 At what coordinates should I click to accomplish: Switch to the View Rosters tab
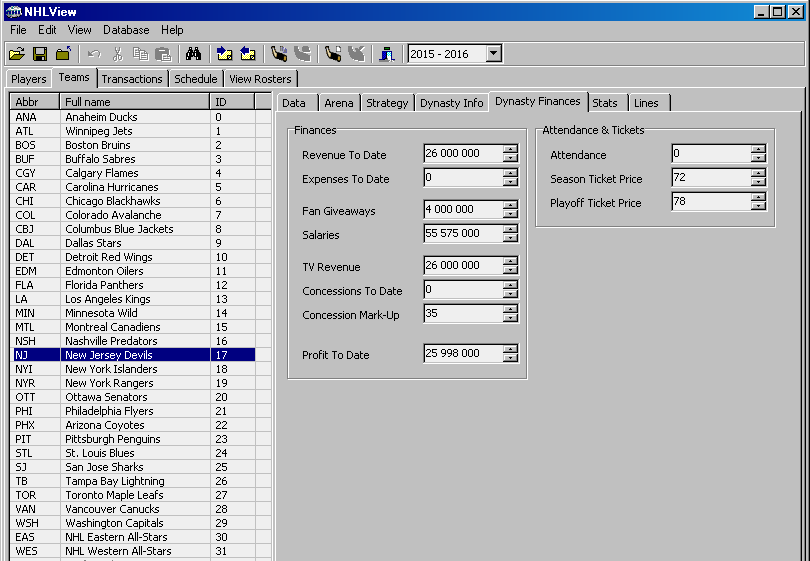(x=260, y=79)
